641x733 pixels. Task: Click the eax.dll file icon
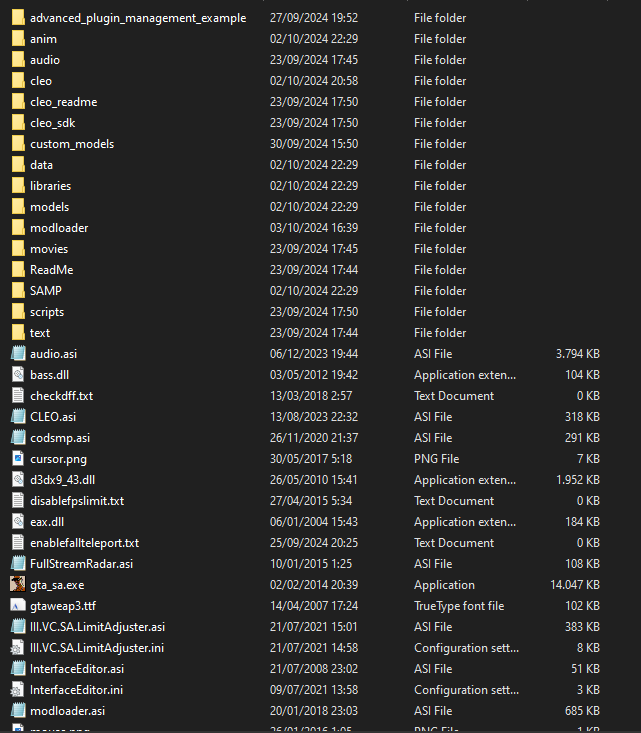(18, 522)
